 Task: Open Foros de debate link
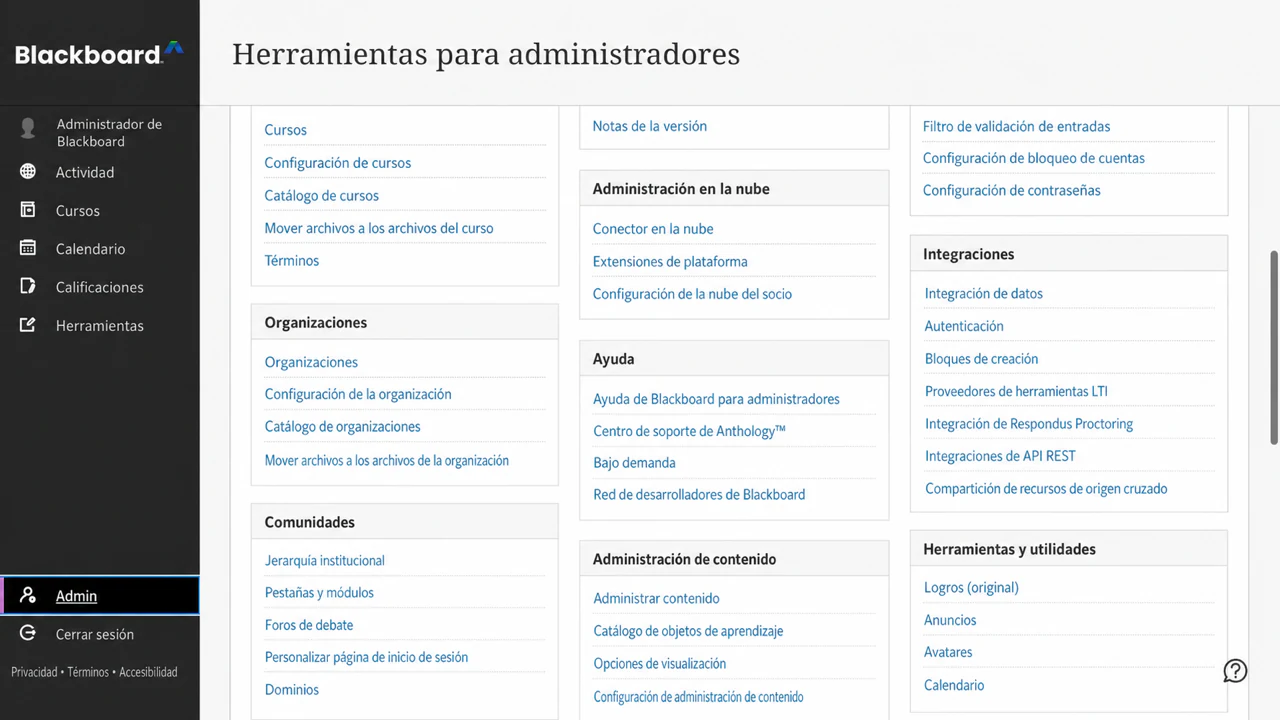309,625
